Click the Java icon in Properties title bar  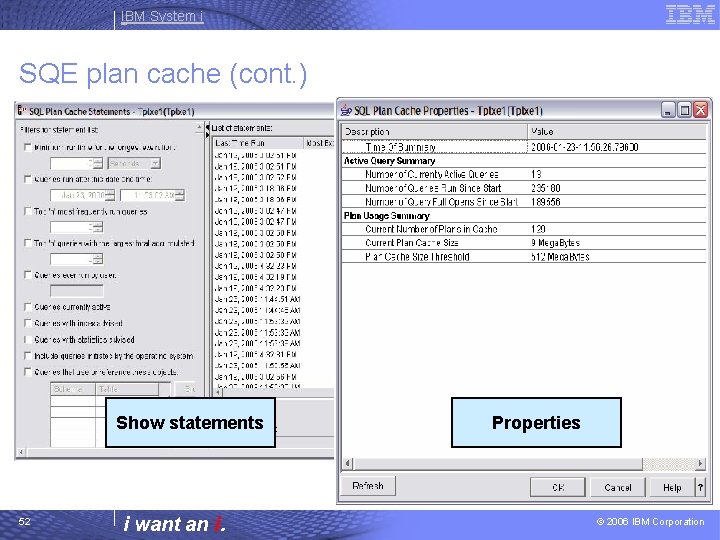coord(346,111)
